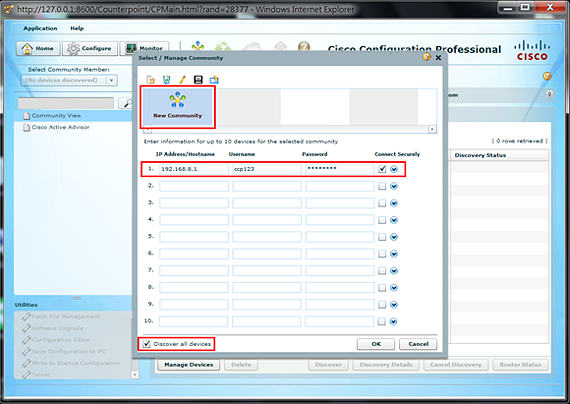The height and width of the screenshot is (404, 570).
Task: Click the IP Address field for row 1
Action: pos(194,169)
